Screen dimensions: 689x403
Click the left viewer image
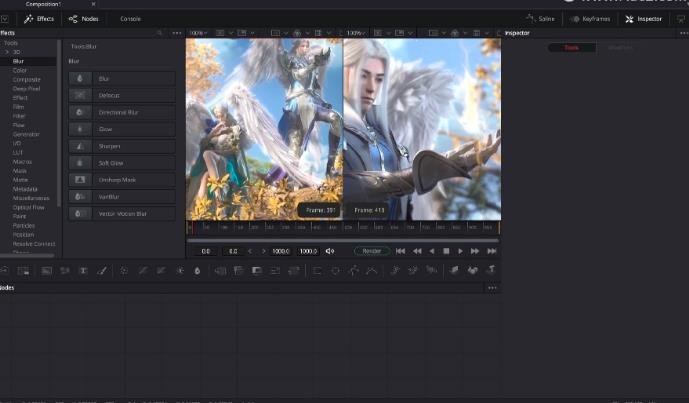264,129
